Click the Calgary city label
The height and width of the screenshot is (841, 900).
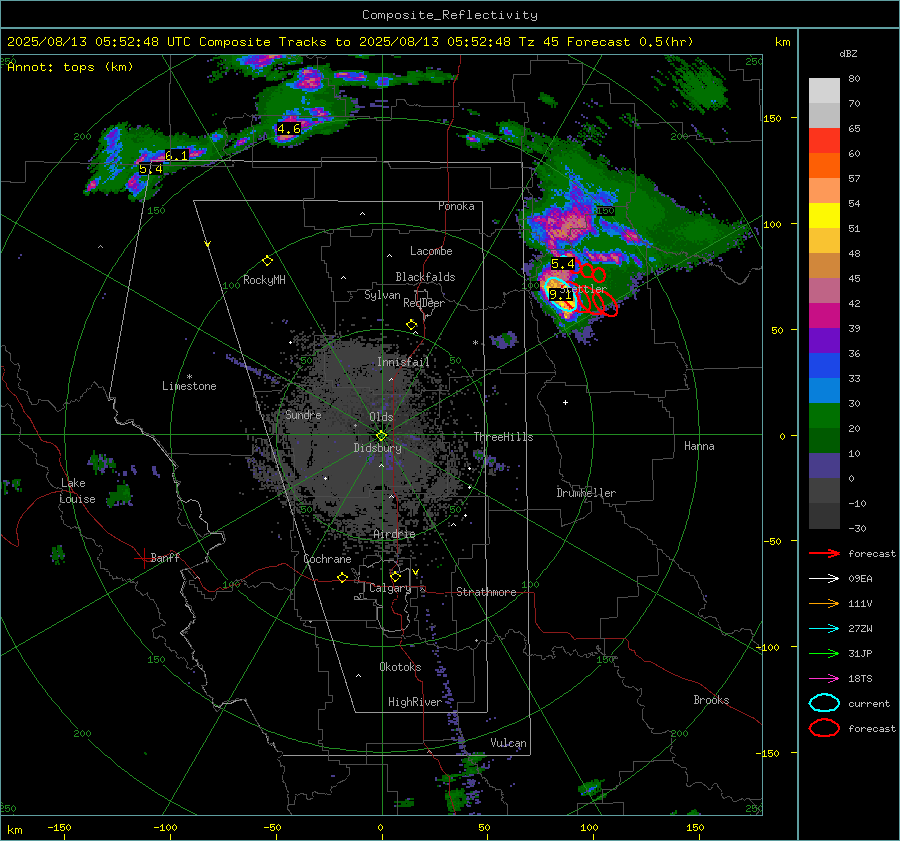point(390,588)
